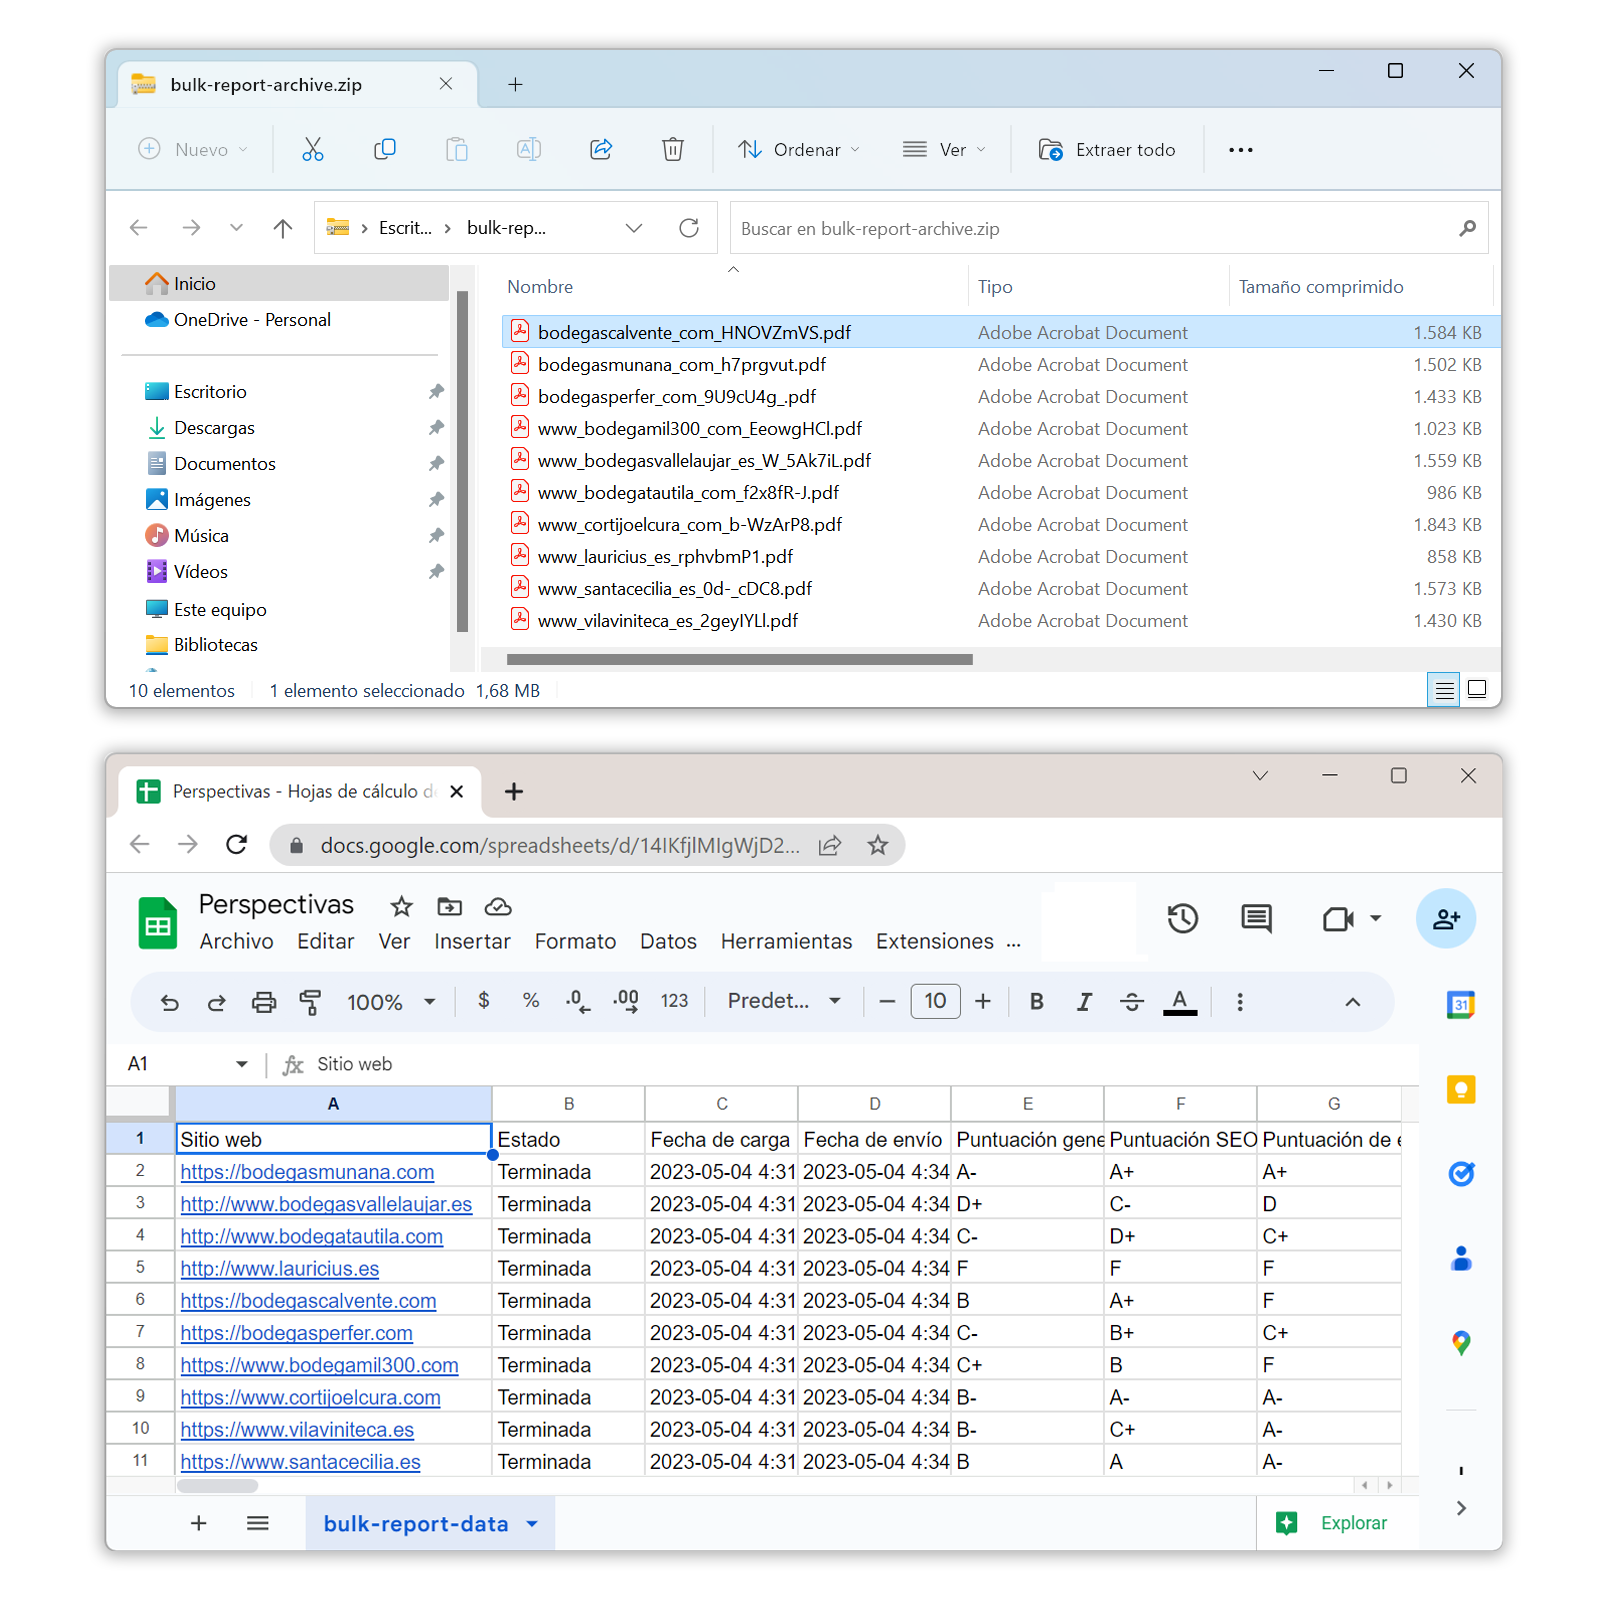Star the Perspectivas spreadsheet

coord(401,907)
